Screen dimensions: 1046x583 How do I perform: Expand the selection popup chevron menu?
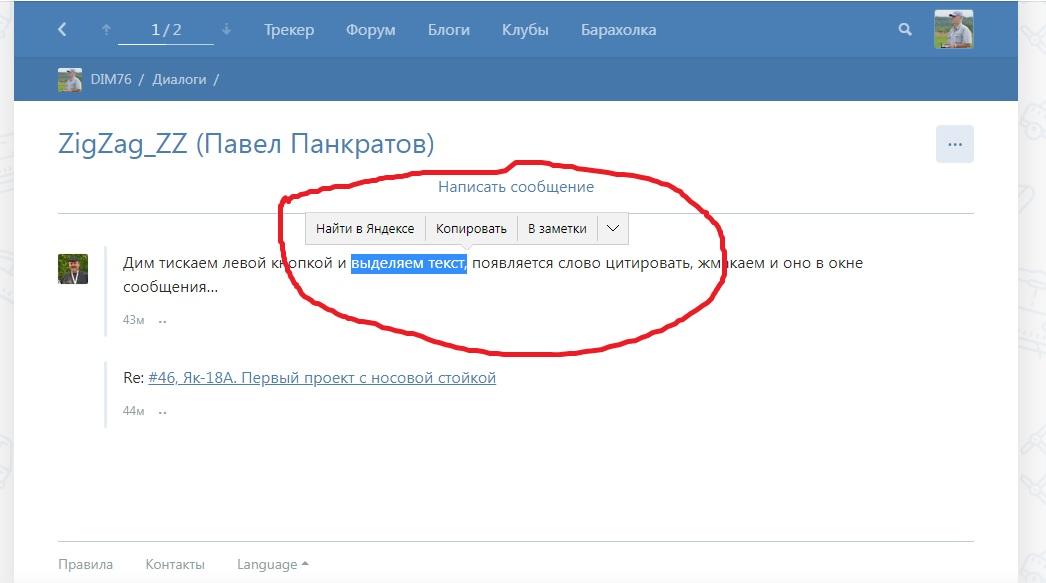click(x=613, y=229)
